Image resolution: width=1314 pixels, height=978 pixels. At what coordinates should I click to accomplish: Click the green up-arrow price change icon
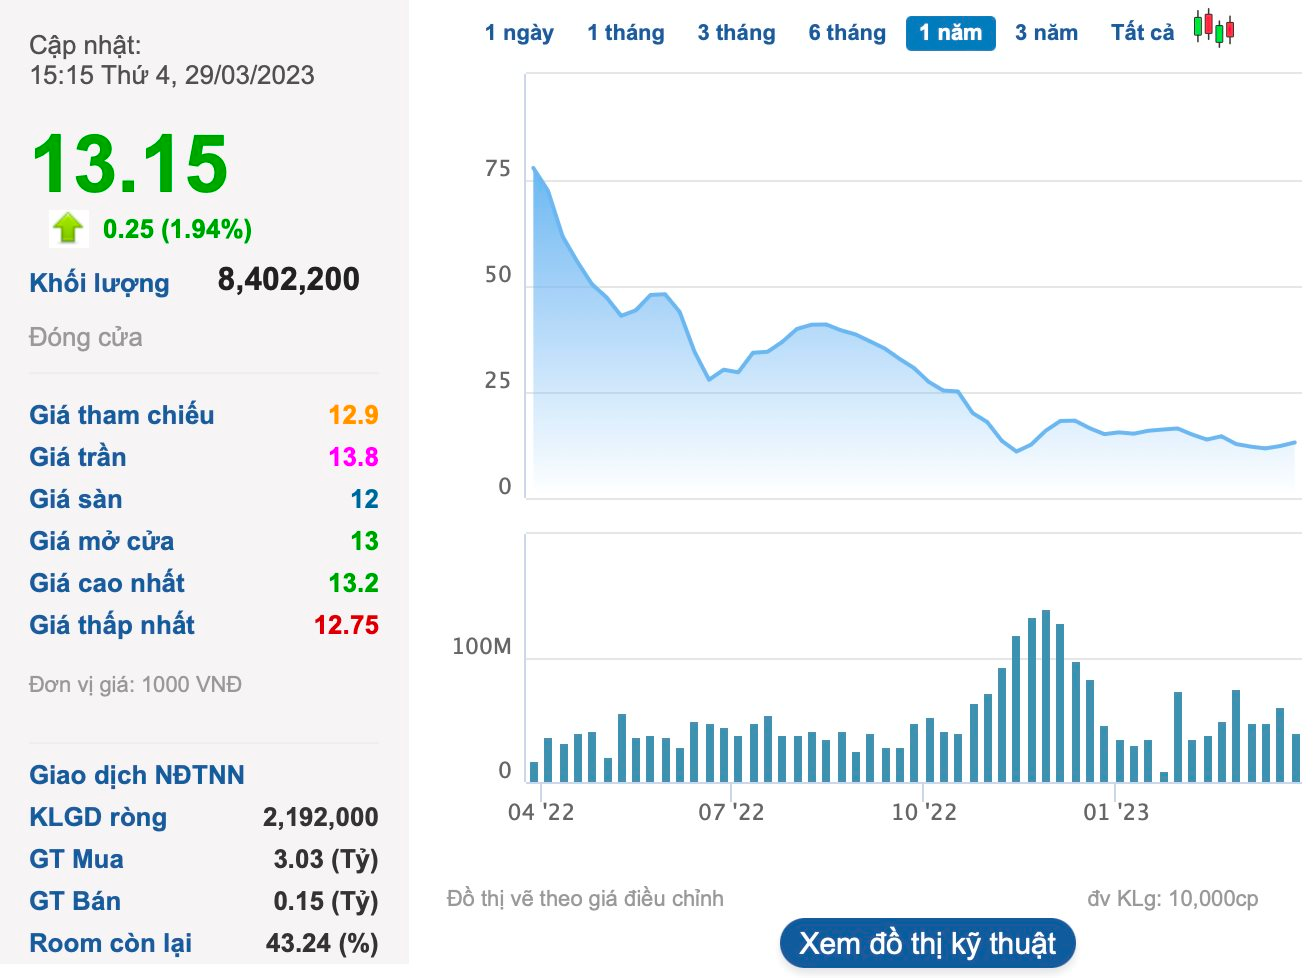click(x=66, y=228)
